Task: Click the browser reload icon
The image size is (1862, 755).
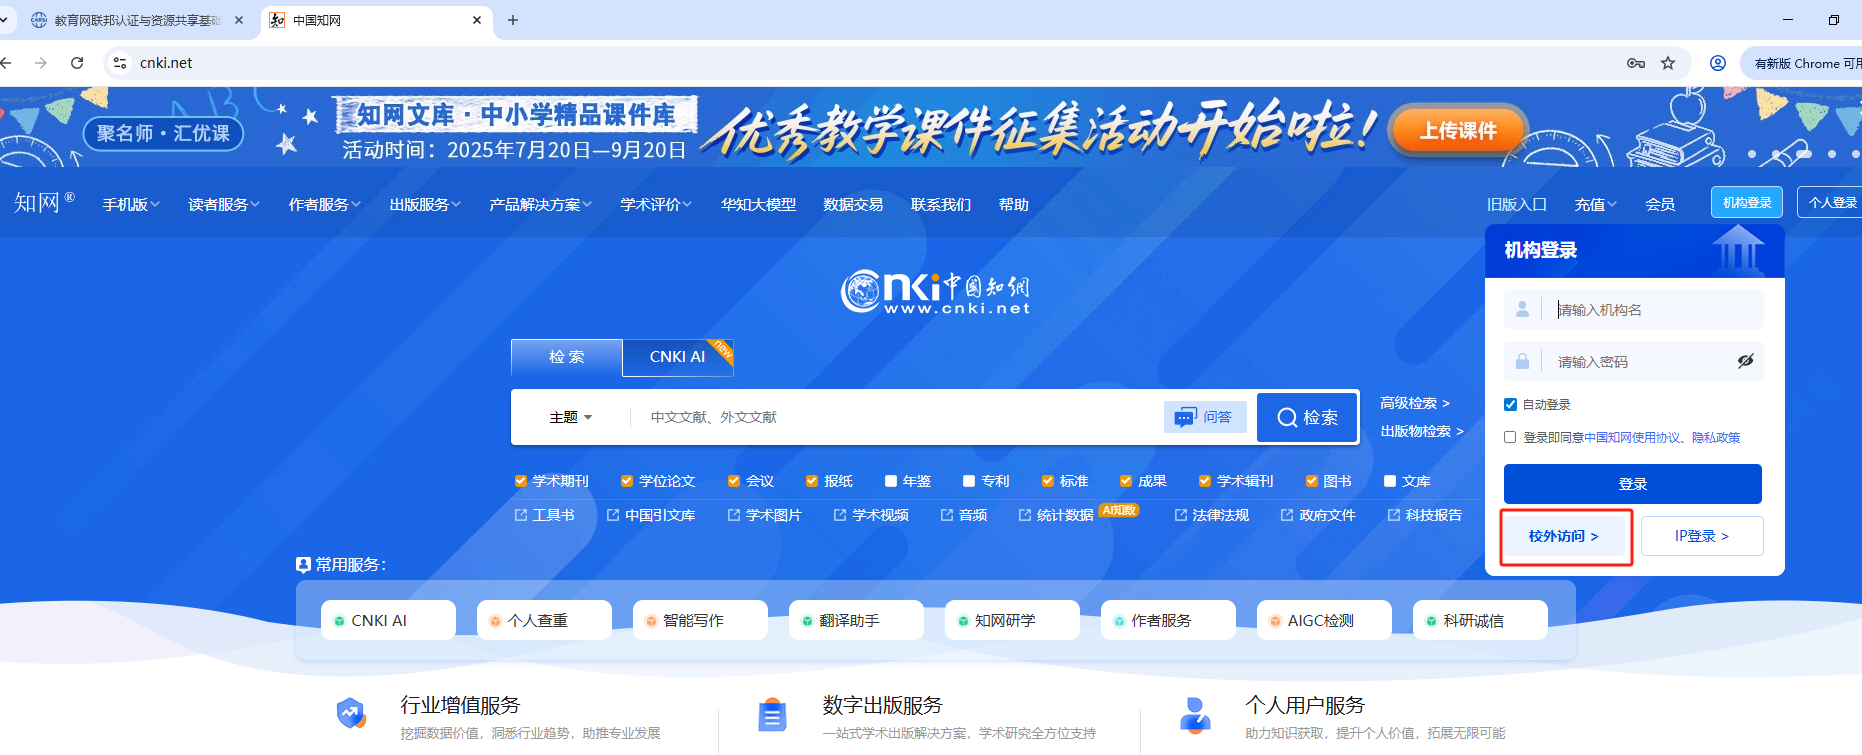Action: pyautogui.click(x=77, y=63)
